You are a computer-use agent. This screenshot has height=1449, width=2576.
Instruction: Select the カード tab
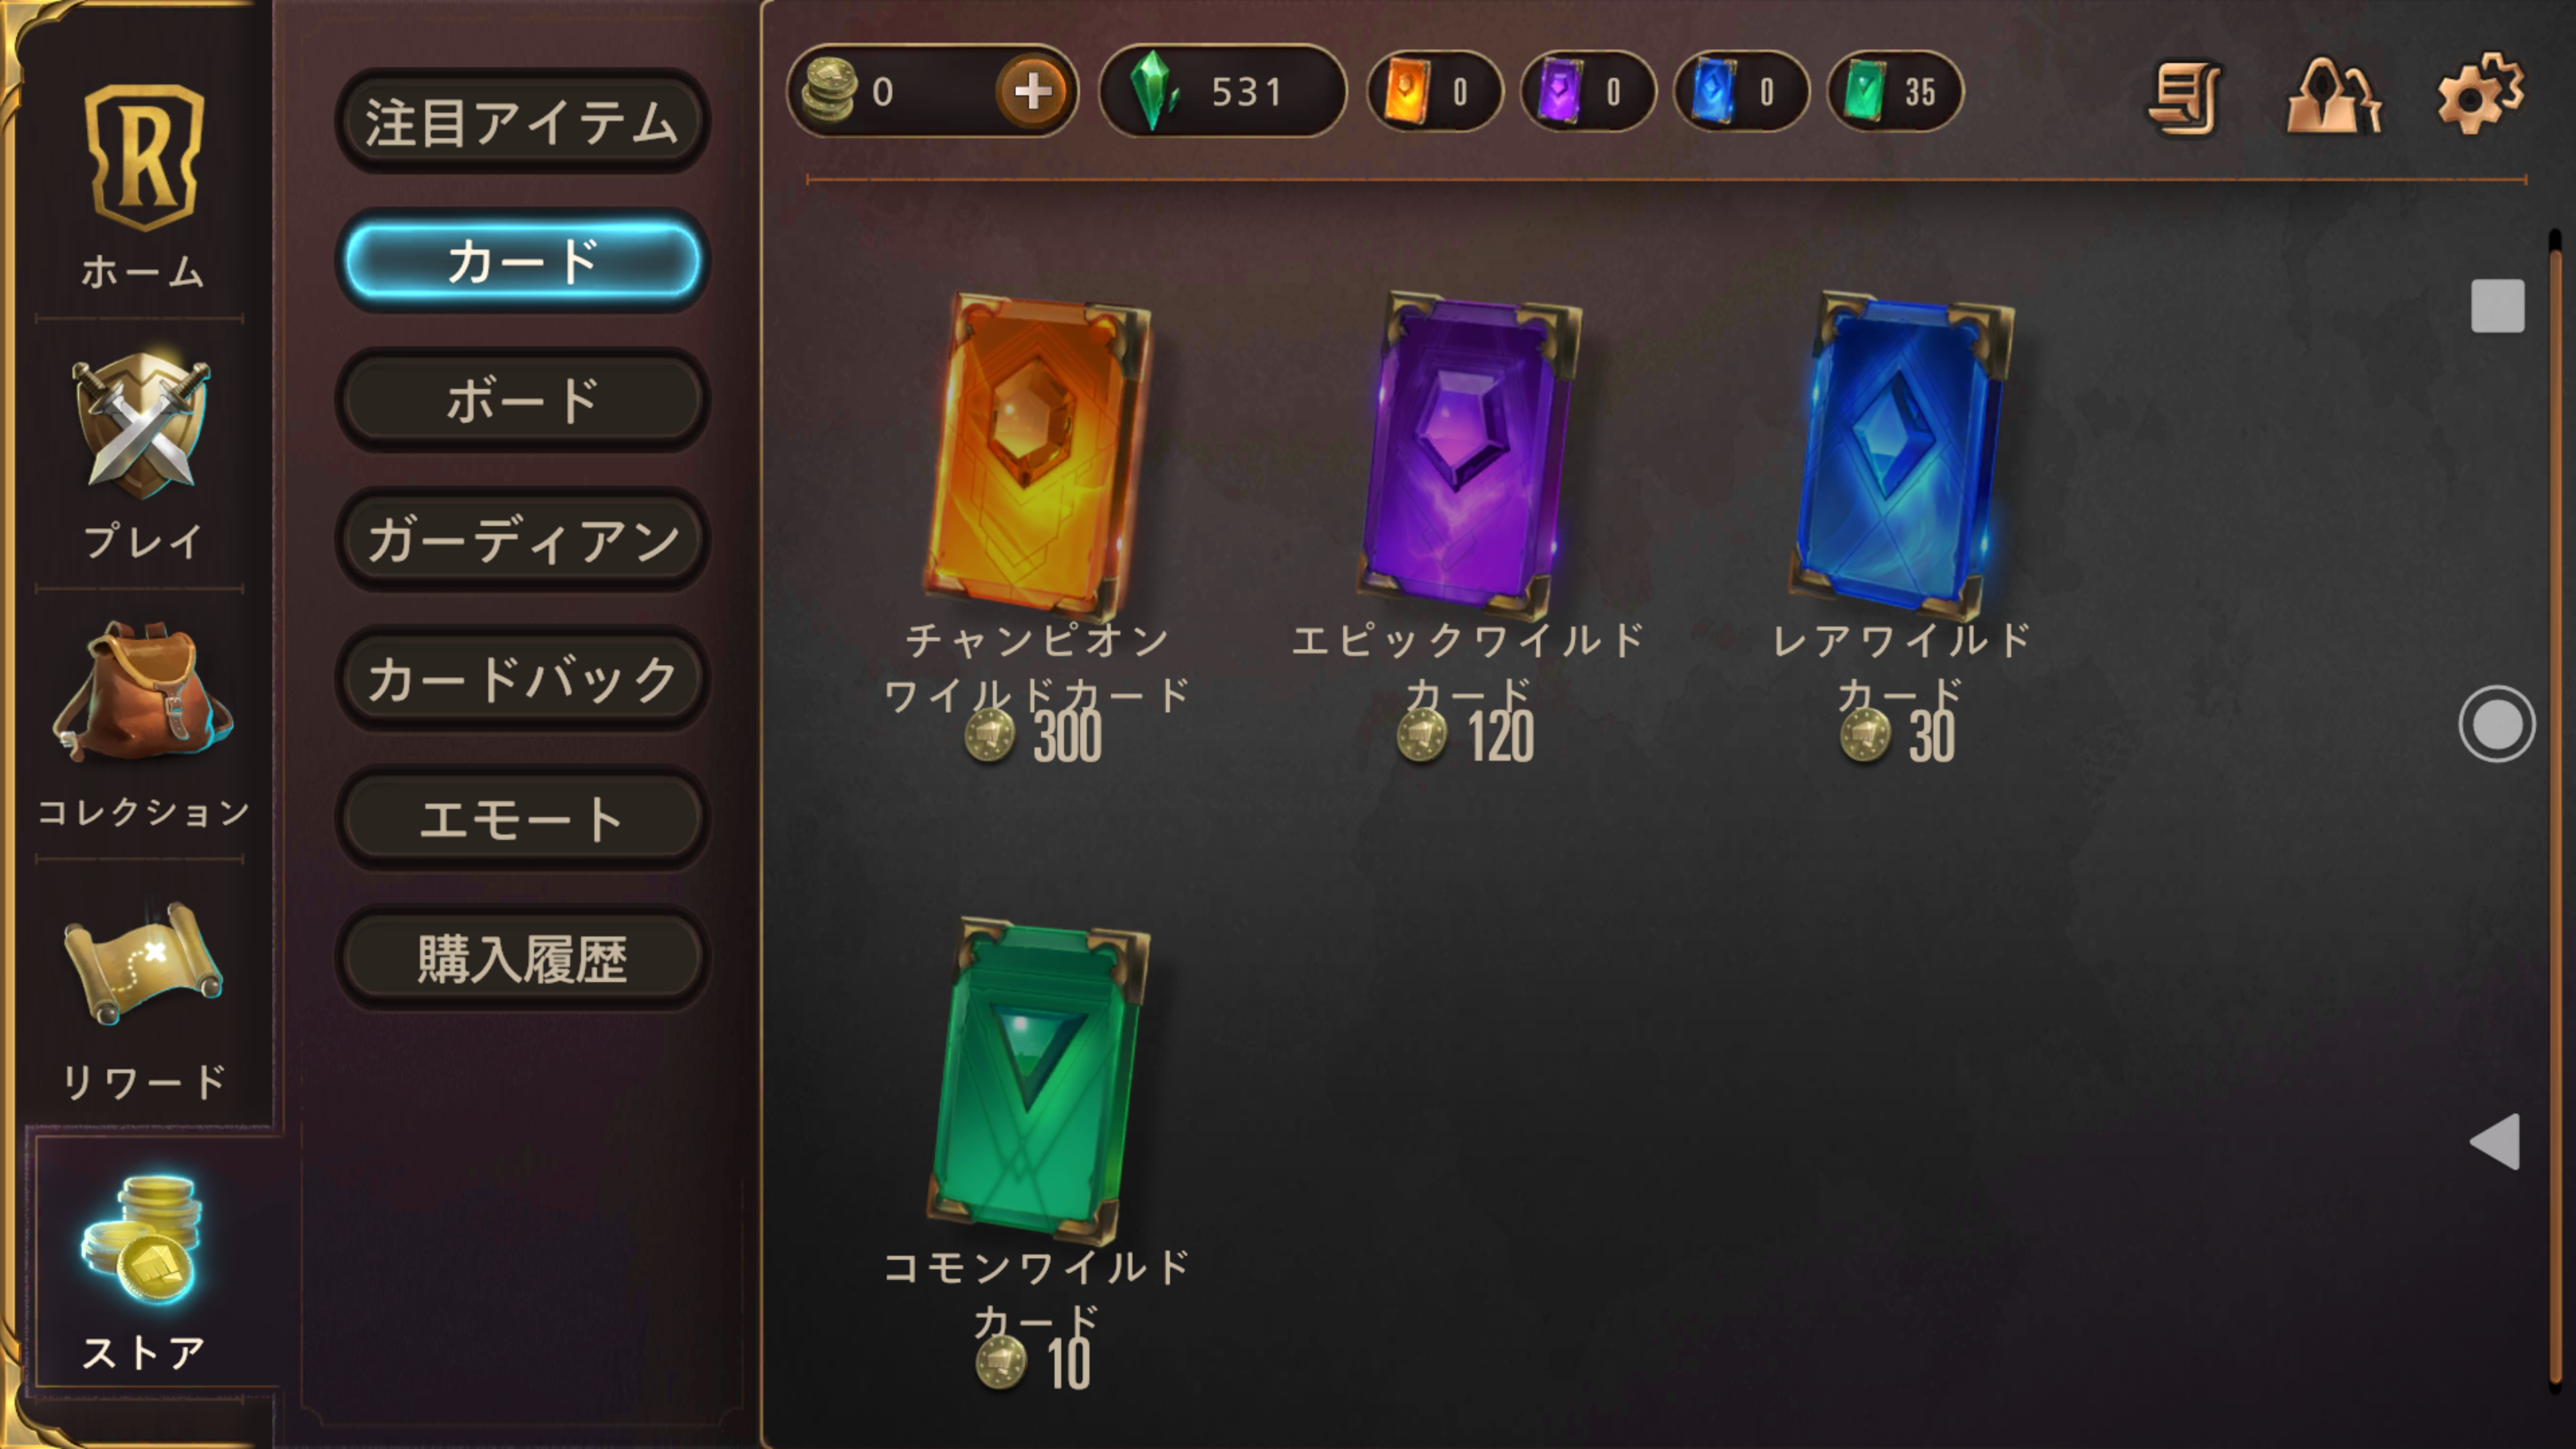tap(522, 260)
